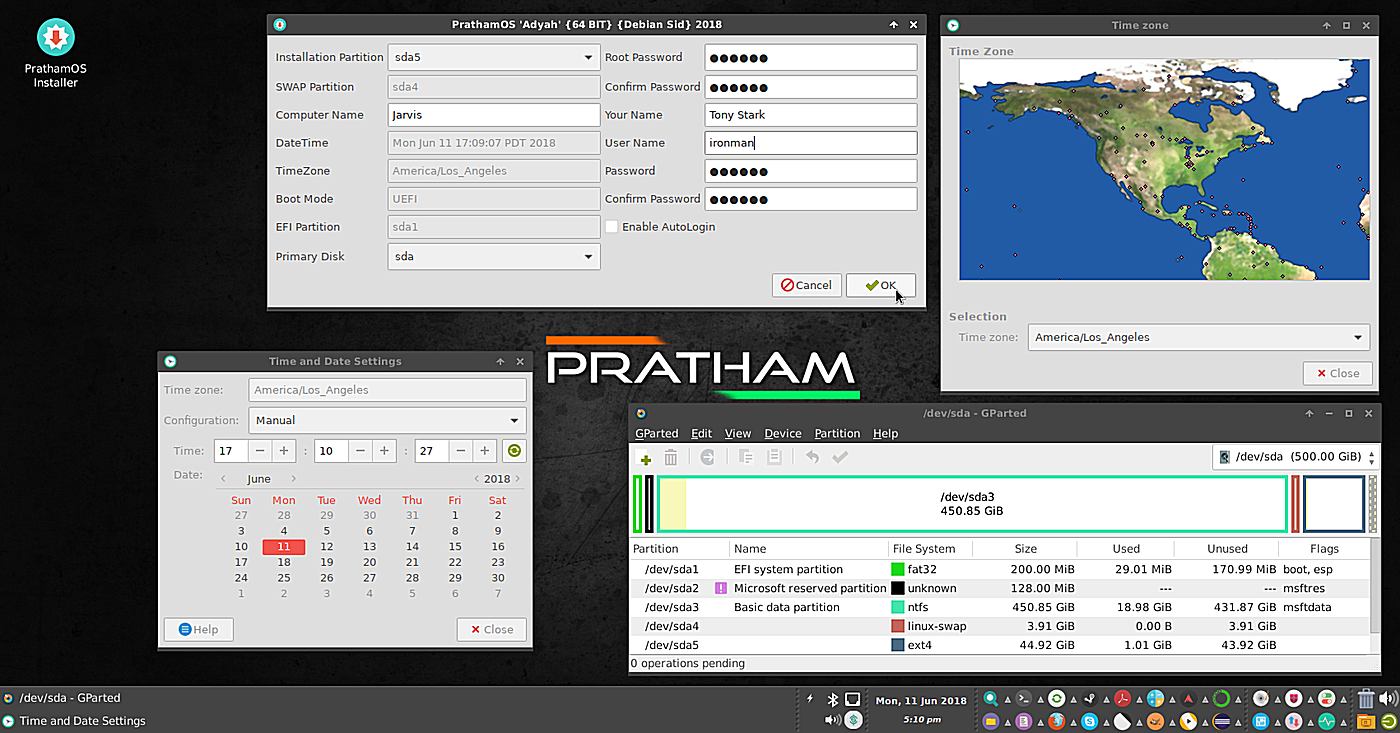Image resolution: width=1400 pixels, height=733 pixels.
Task: Expand the Installation Partition dropdown
Action: [494, 58]
